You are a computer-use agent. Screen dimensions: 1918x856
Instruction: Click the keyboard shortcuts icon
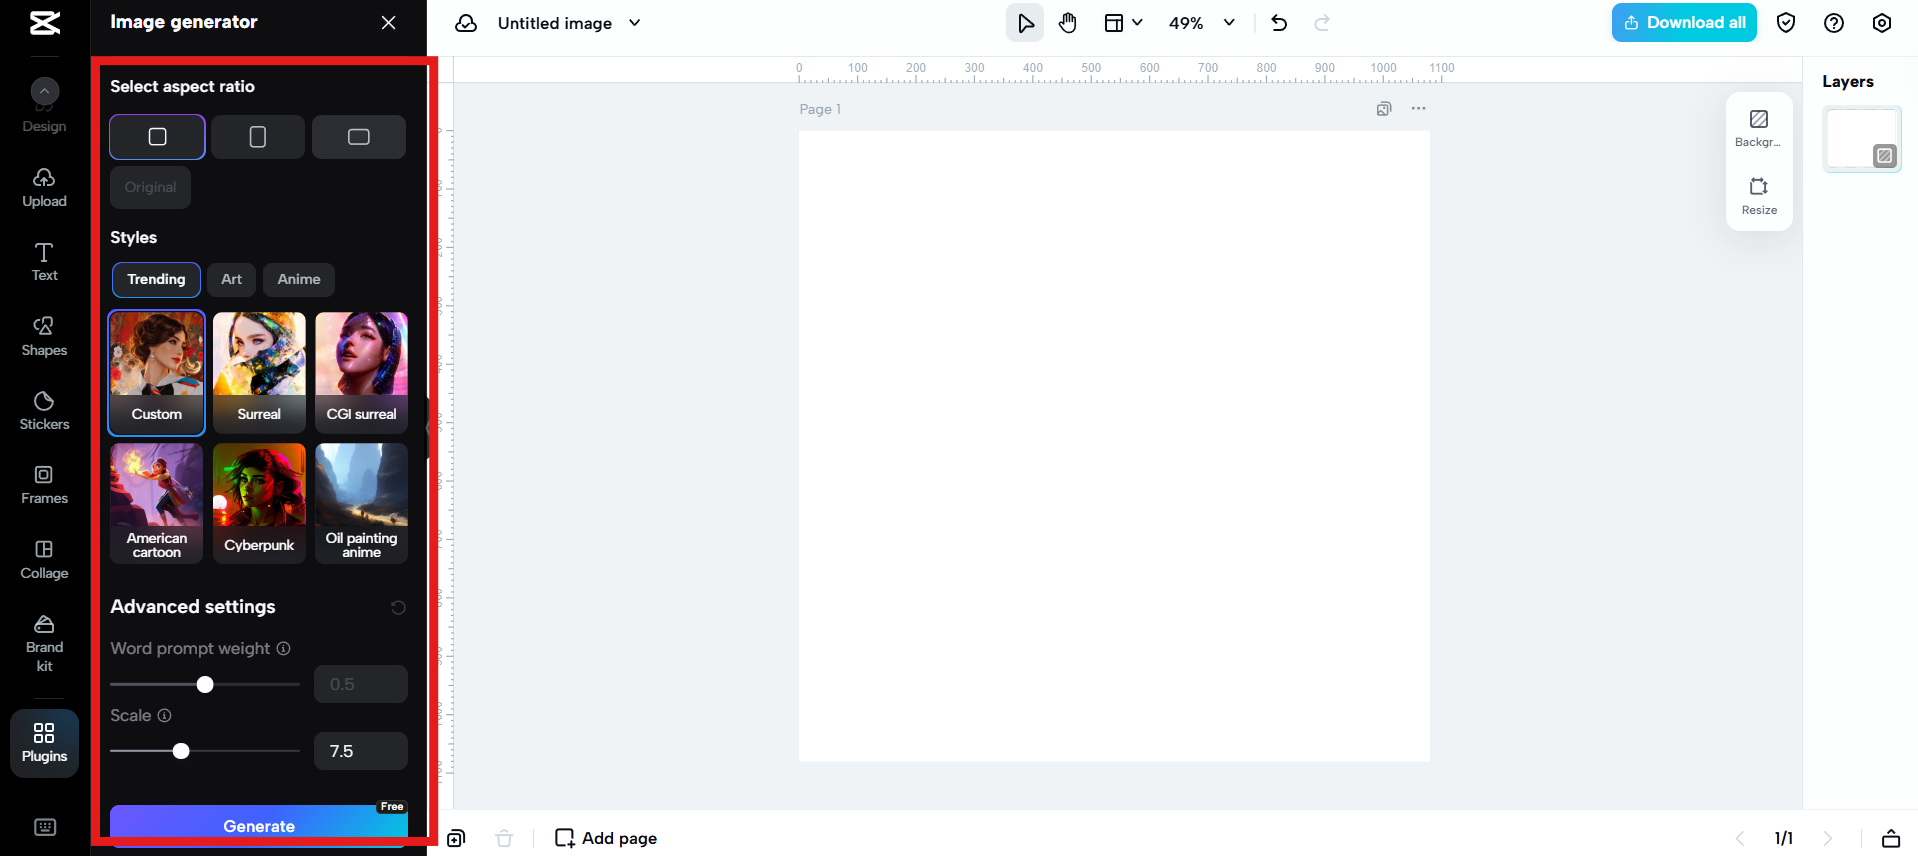click(x=45, y=827)
